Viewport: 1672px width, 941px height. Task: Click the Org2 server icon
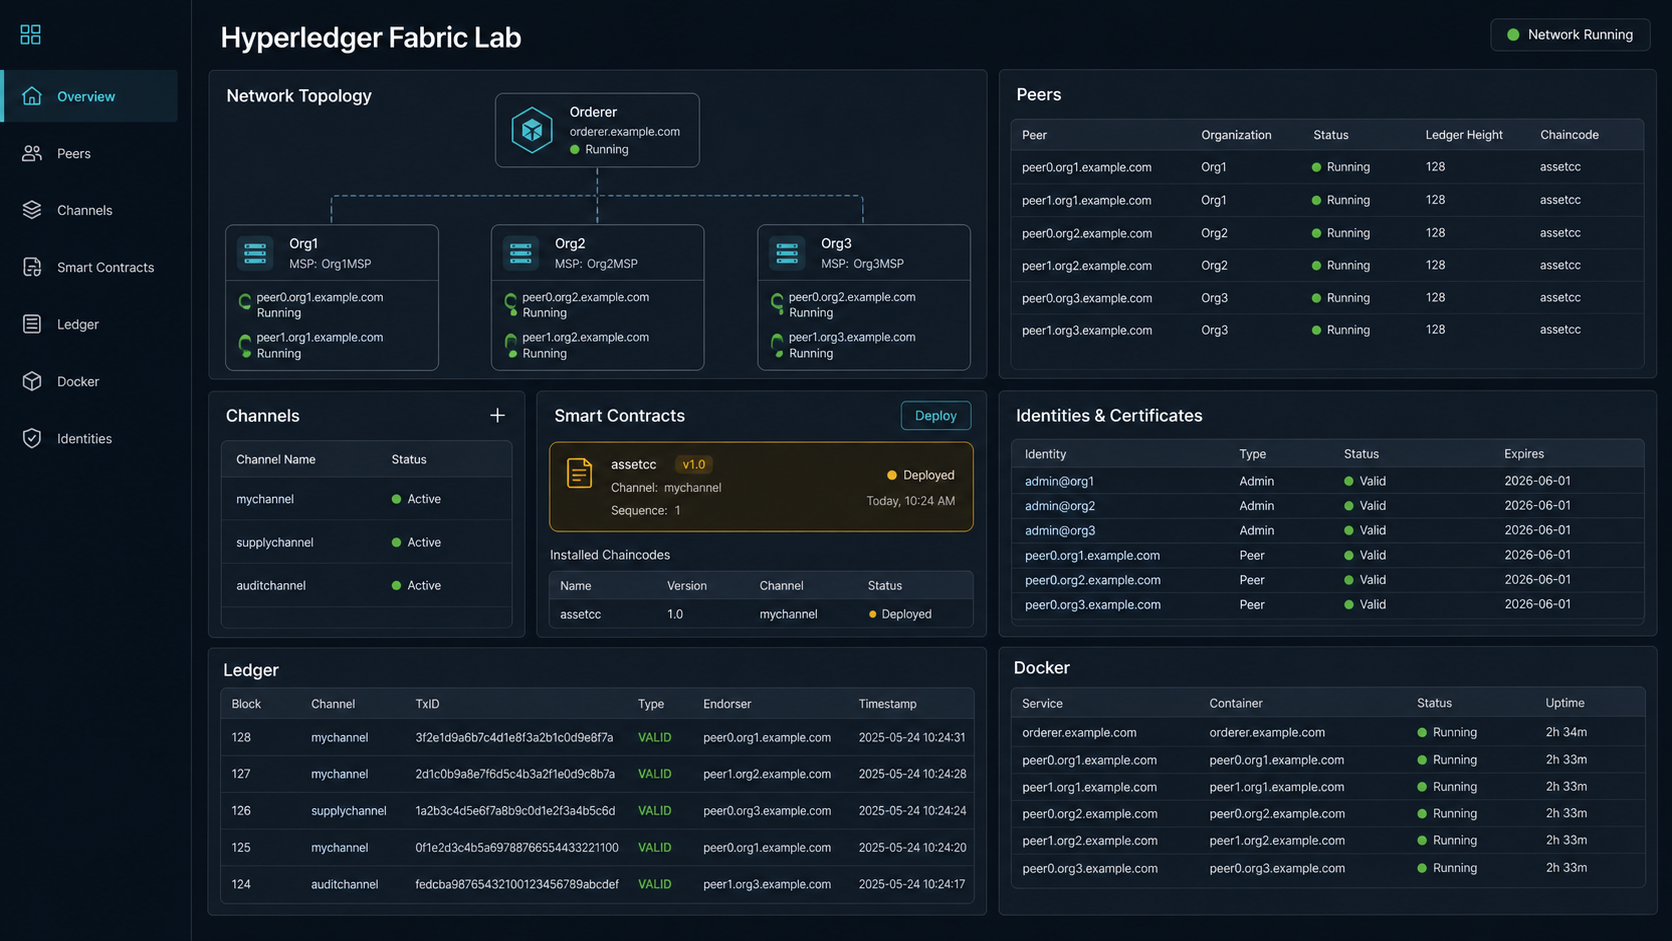521,253
